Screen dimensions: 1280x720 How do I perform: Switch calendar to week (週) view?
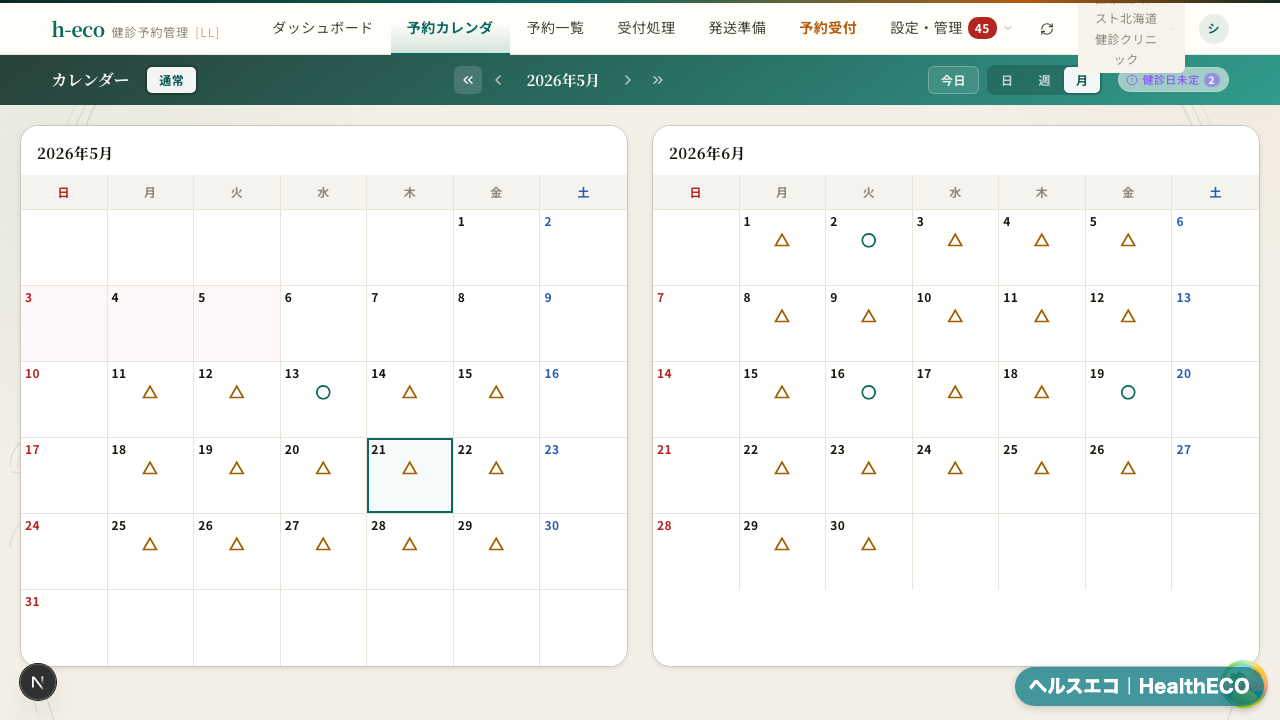coord(1044,80)
